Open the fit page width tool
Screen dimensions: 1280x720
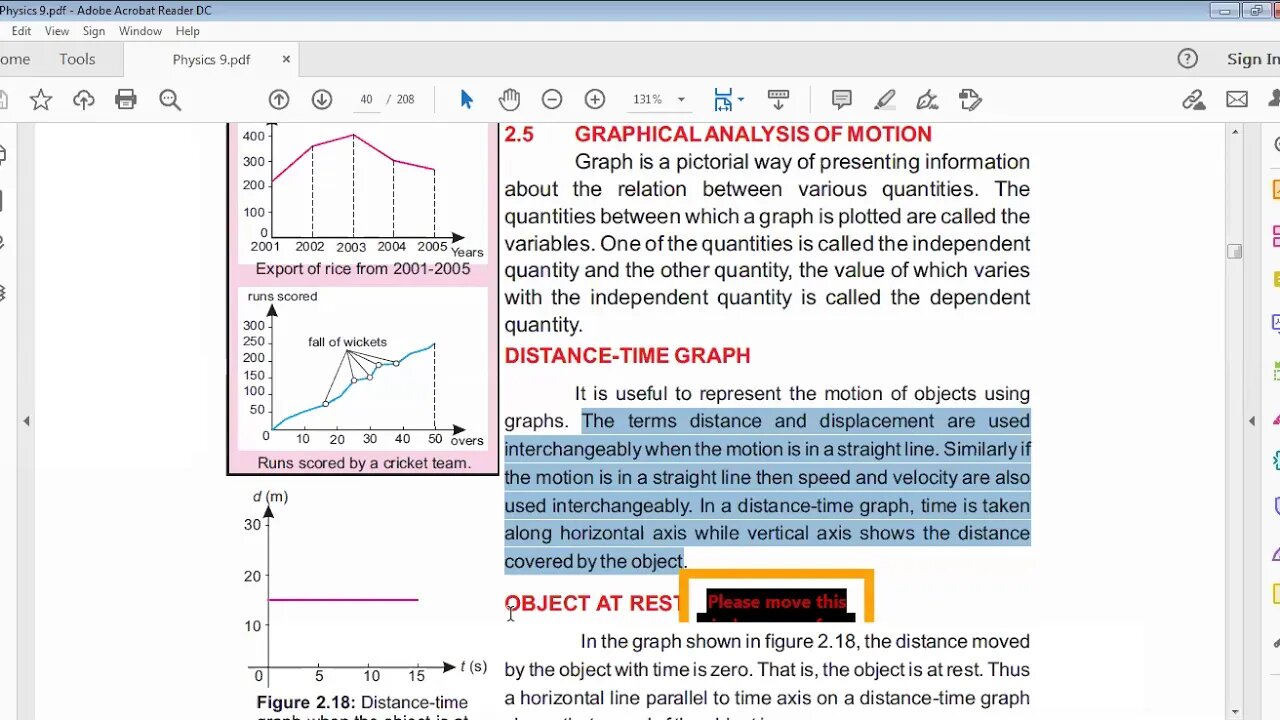coord(723,99)
